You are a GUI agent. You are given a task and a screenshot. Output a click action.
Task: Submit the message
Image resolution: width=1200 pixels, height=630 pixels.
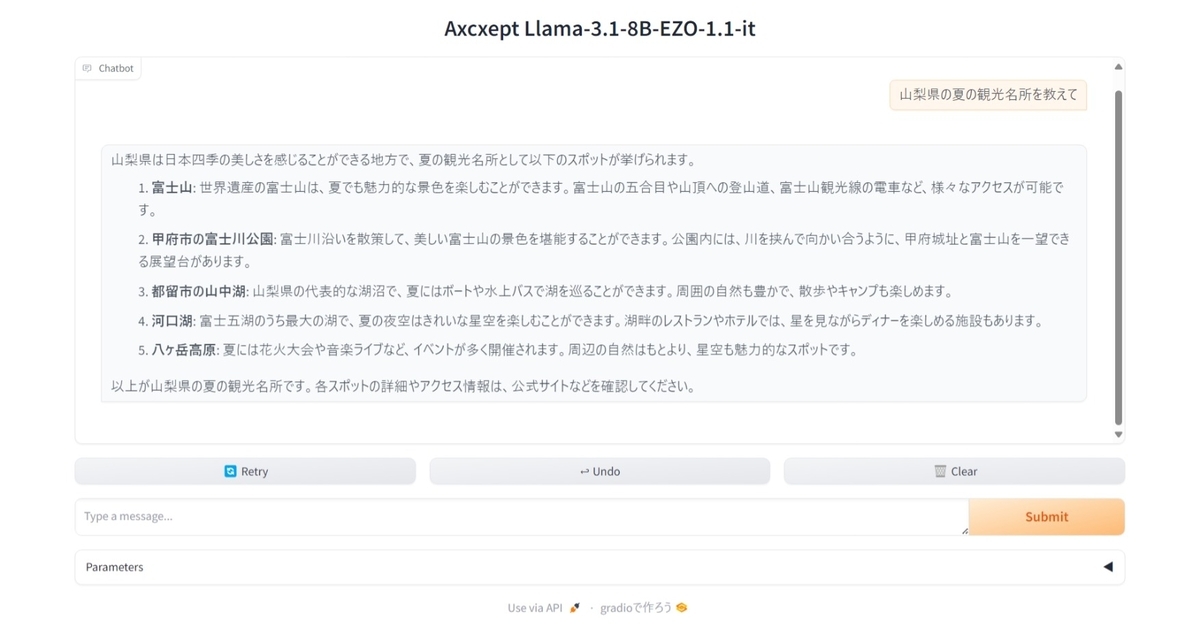pyautogui.click(x=1047, y=517)
